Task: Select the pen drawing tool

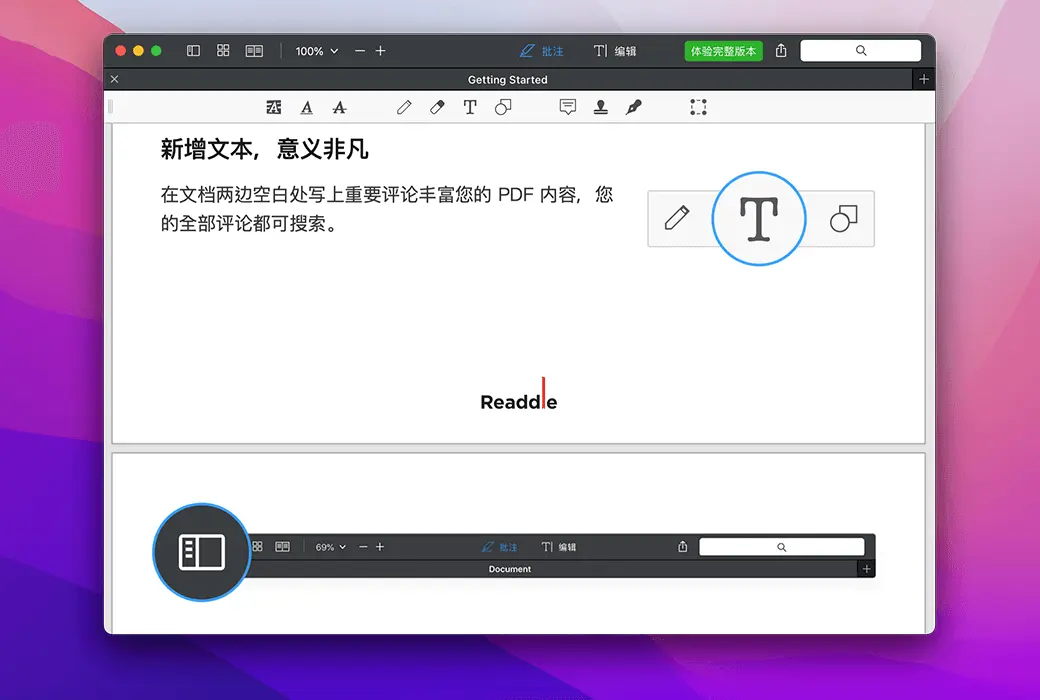Action: pos(404,107)
